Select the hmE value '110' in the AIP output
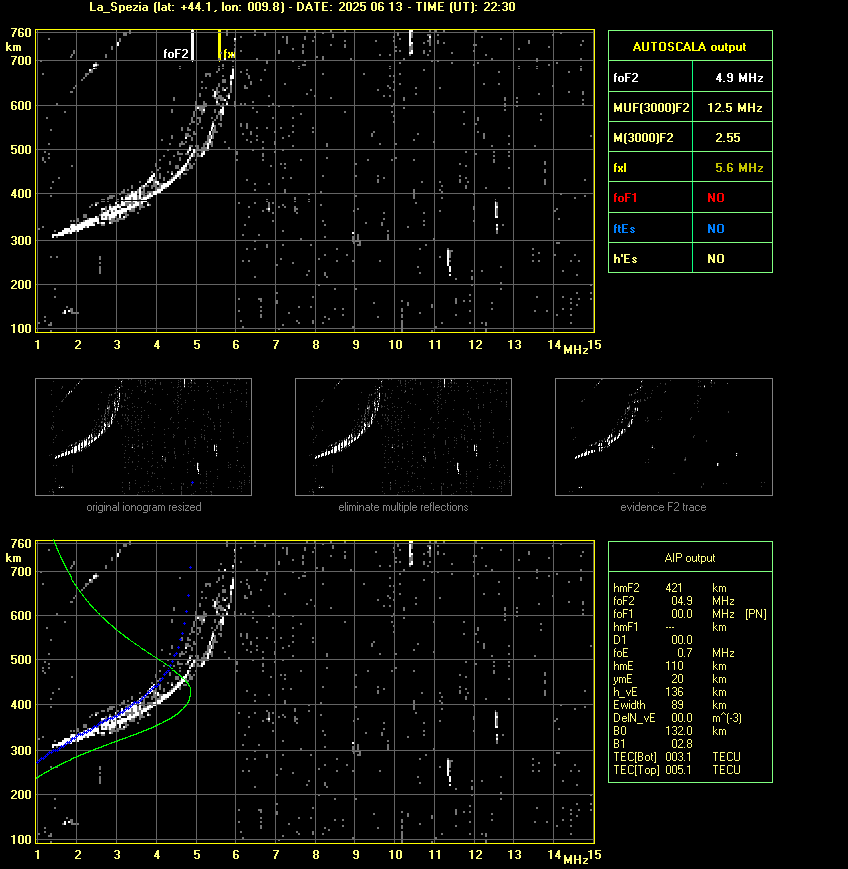 click(x=674, y=666)
